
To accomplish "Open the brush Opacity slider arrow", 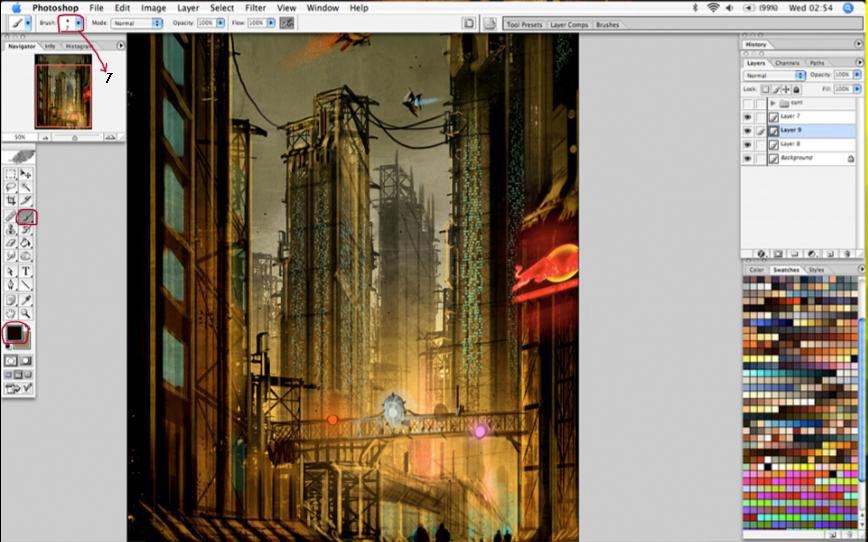I will point(220,23).
